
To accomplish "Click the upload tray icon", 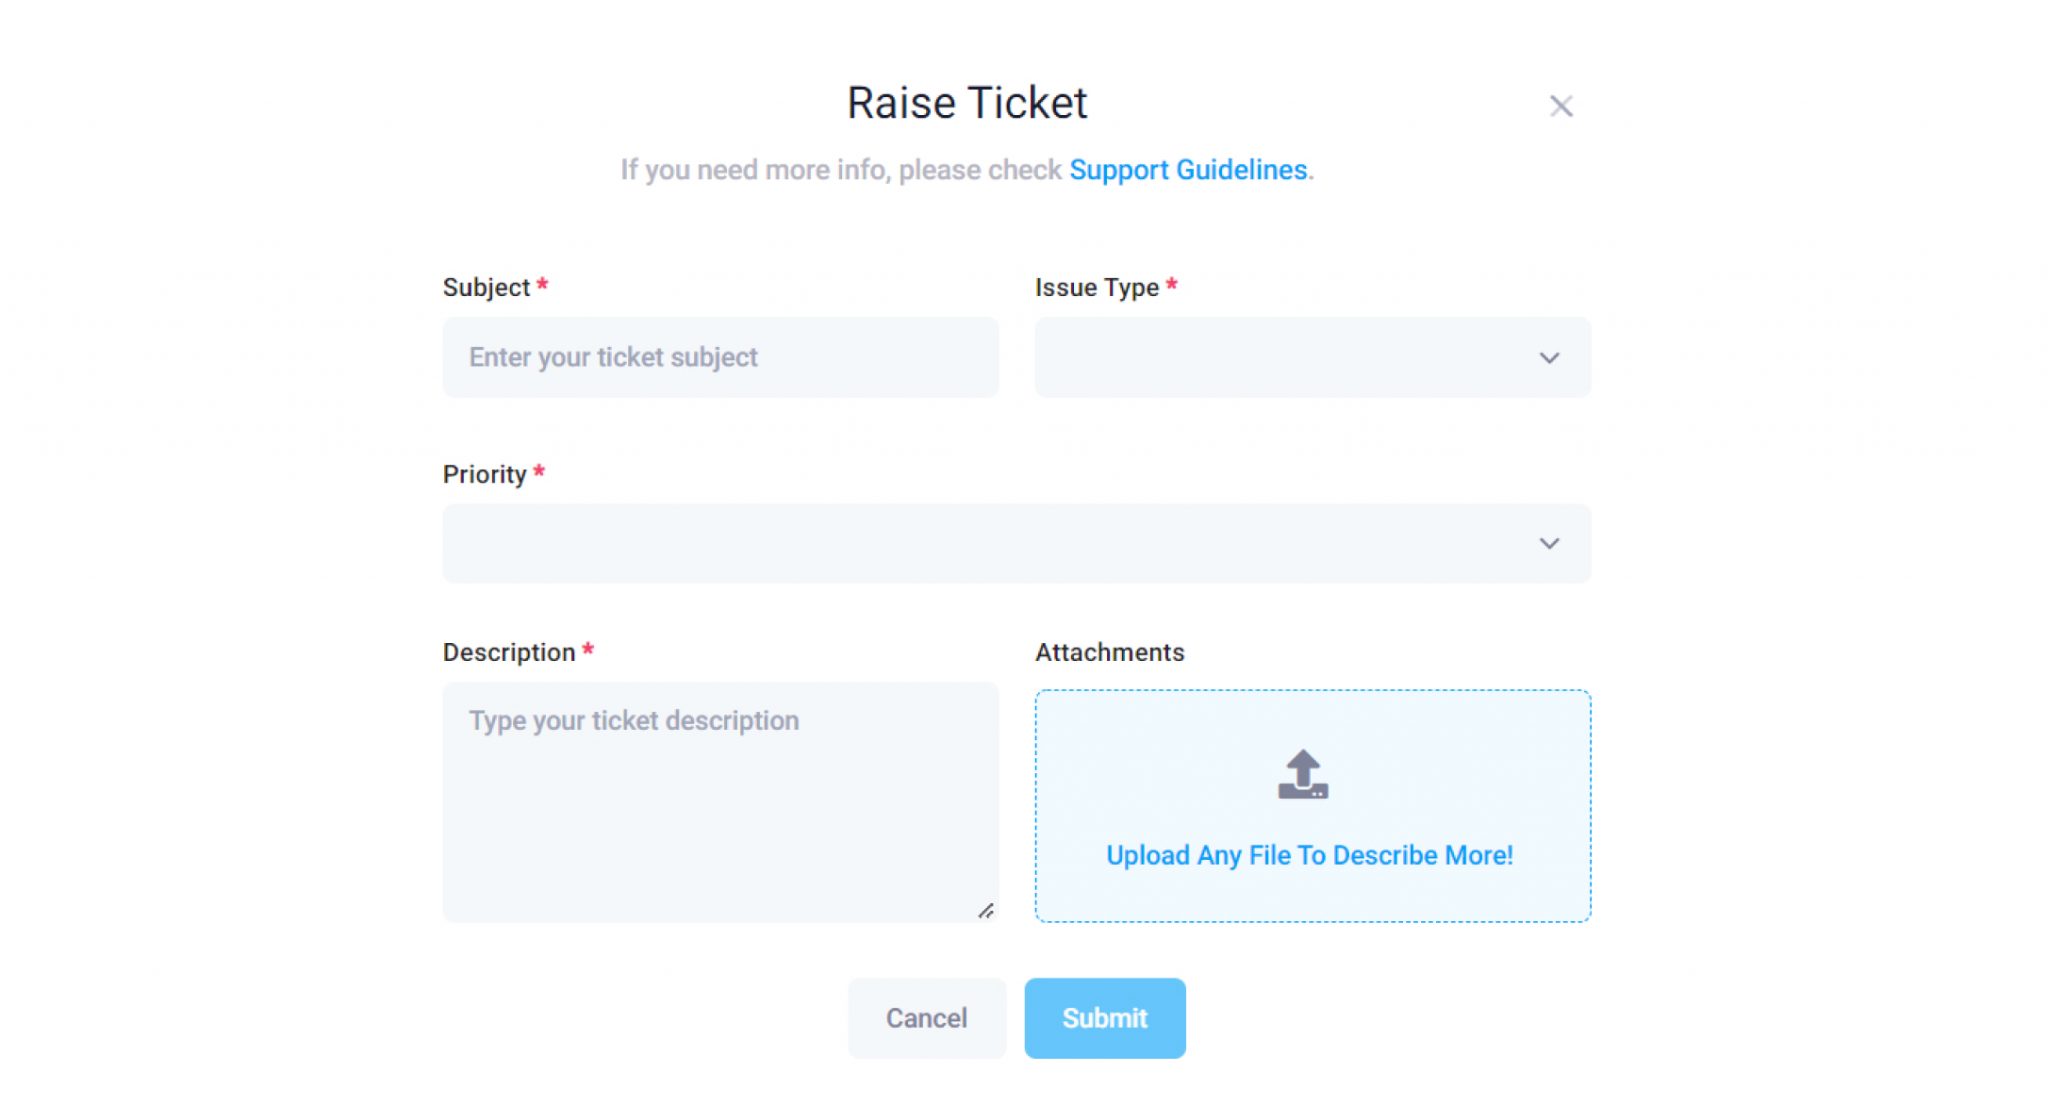I will [x=1303, y=775].
